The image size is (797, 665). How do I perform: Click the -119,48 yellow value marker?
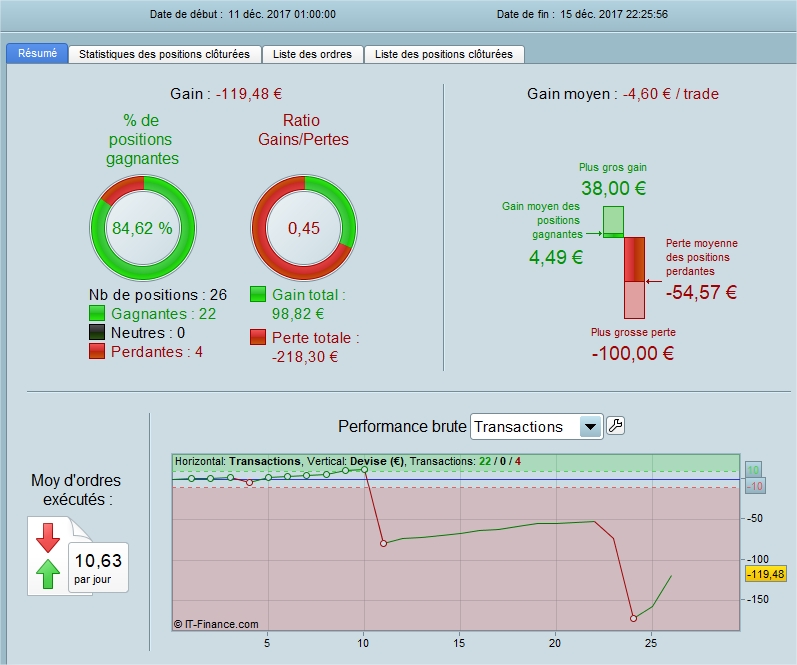pyautogui.click(x=766, y=574)
